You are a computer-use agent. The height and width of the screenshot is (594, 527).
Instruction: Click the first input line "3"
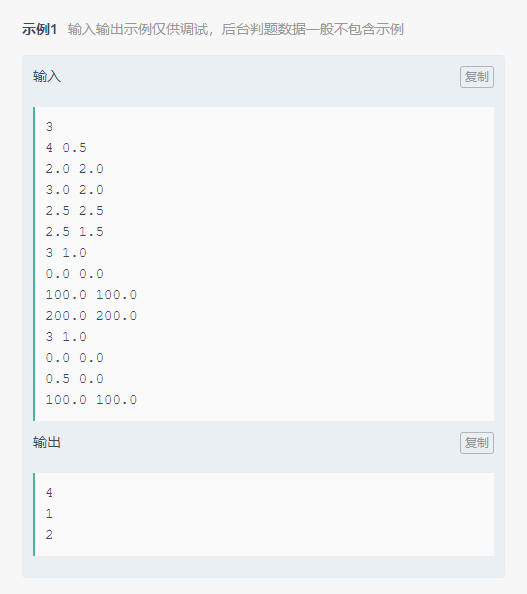49,127
